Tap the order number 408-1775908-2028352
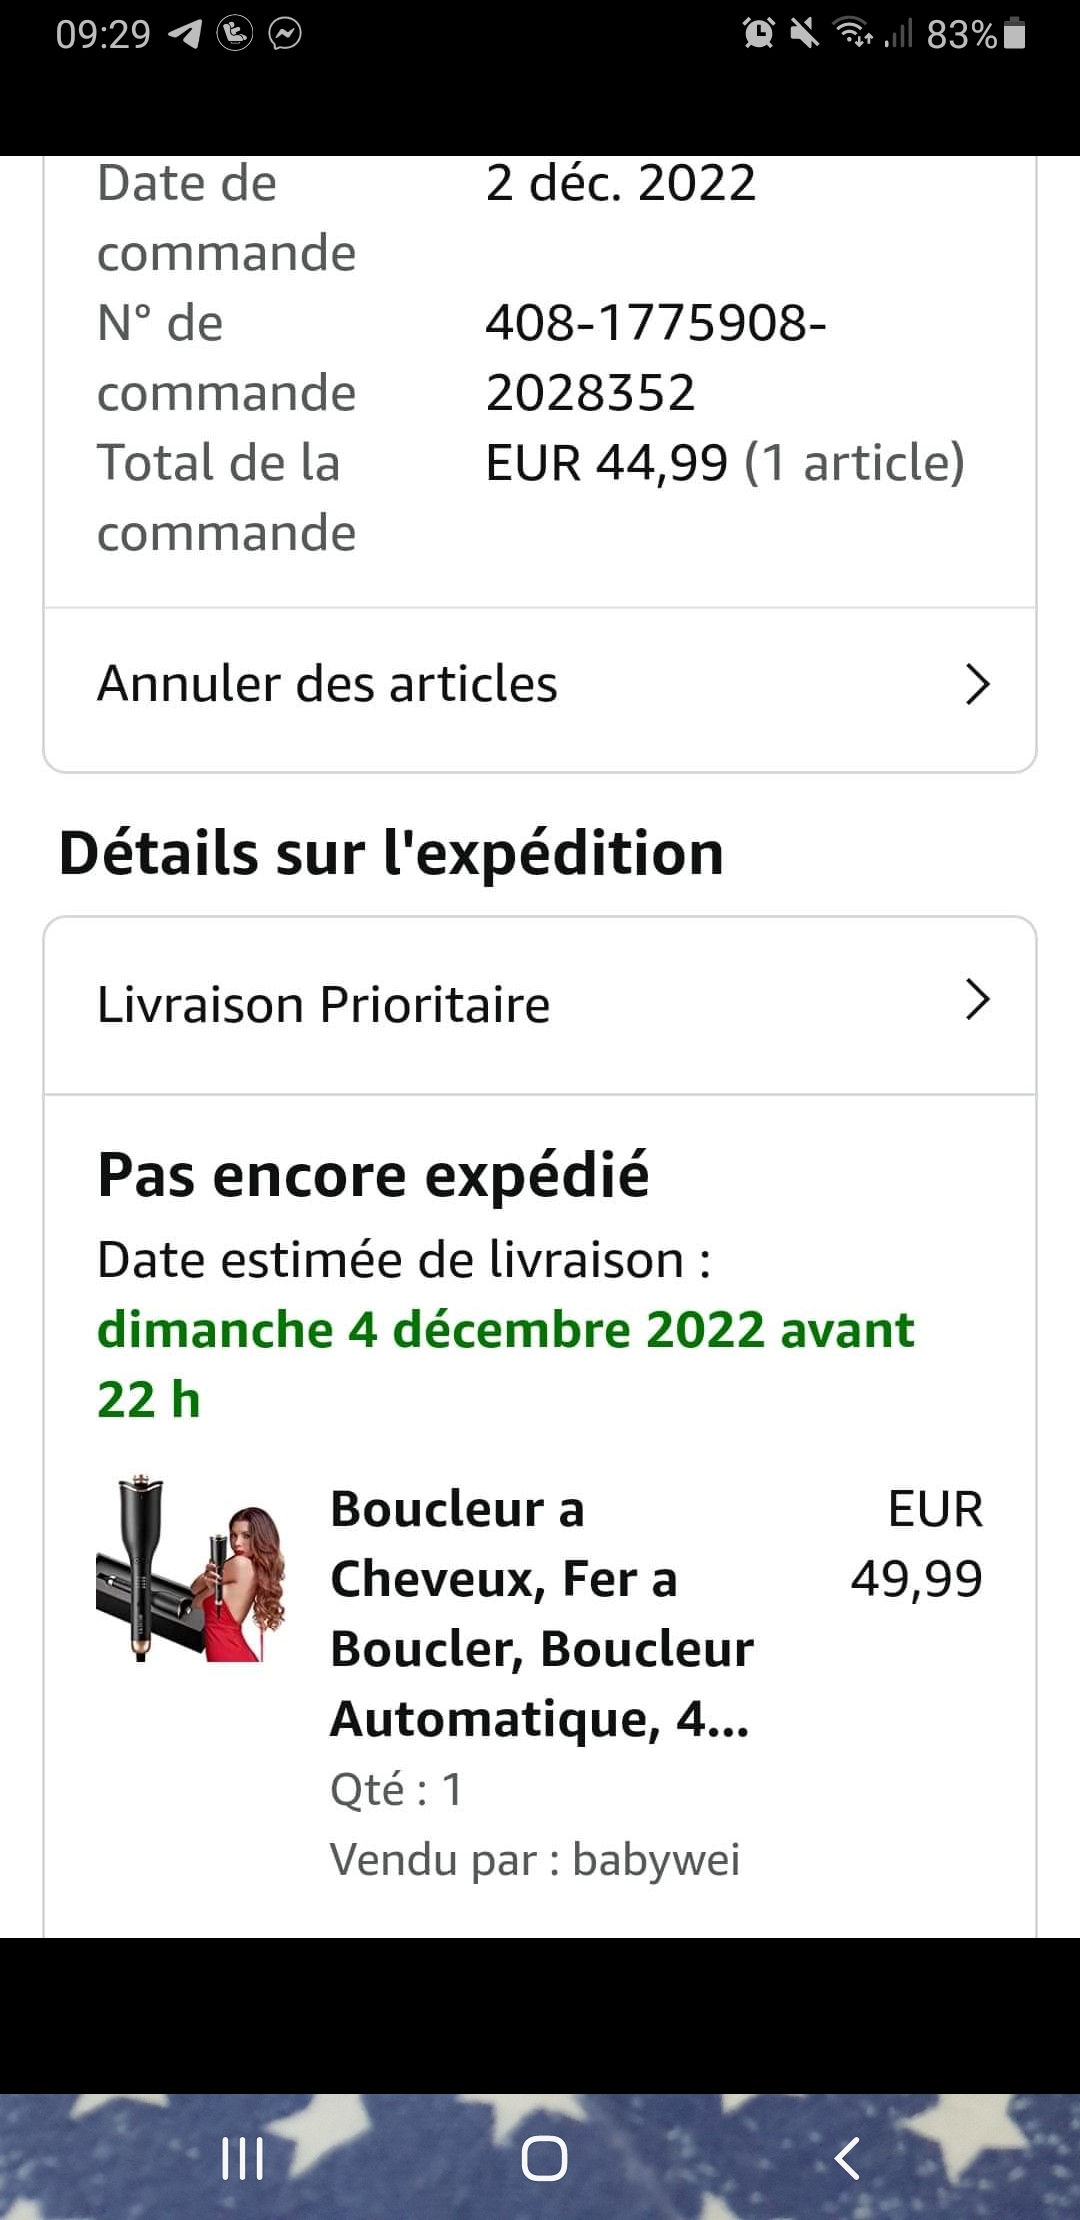The width and height of the screenshot is (1080, 2220). click(x=655, y=357)
